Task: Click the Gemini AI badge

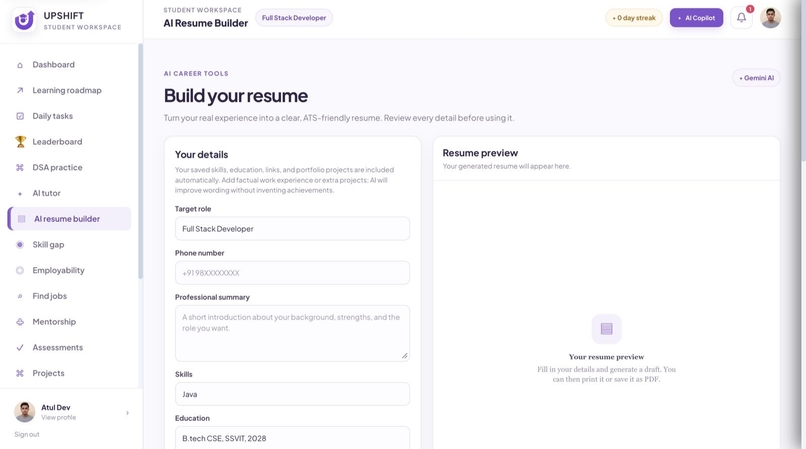Action: pos(756,78)
